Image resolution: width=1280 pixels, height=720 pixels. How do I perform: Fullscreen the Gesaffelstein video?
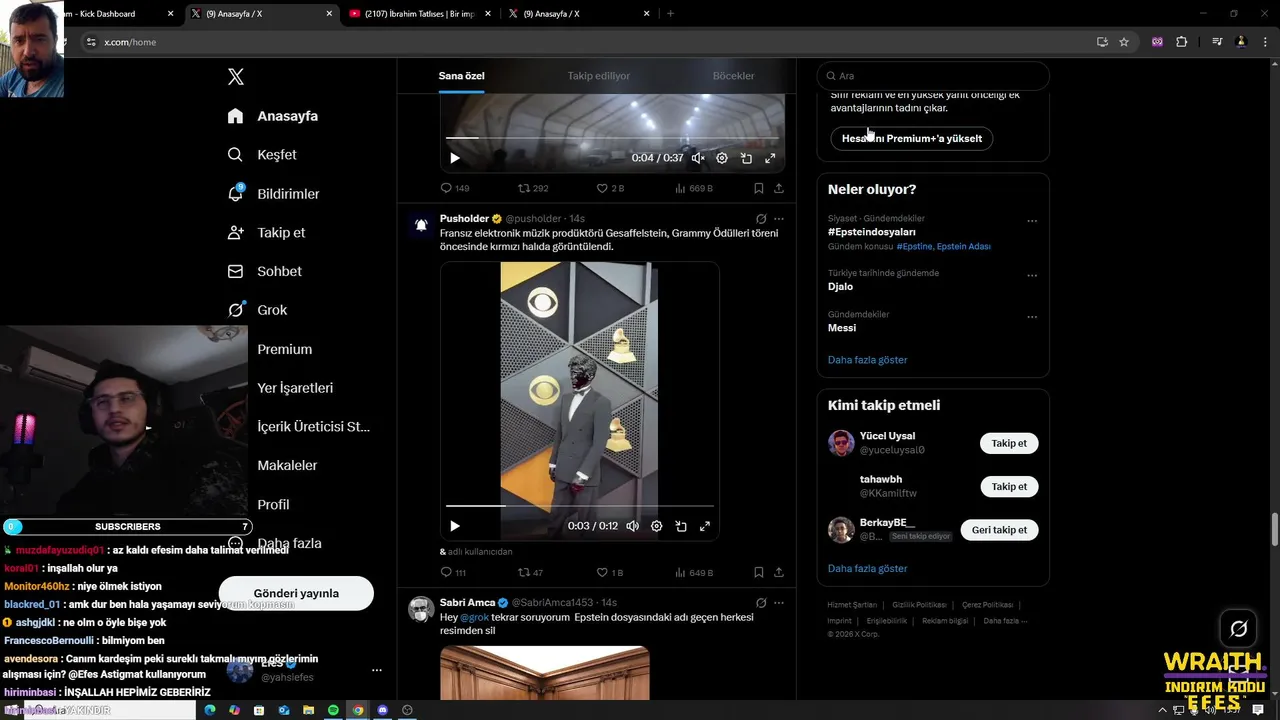click(705, 526)
